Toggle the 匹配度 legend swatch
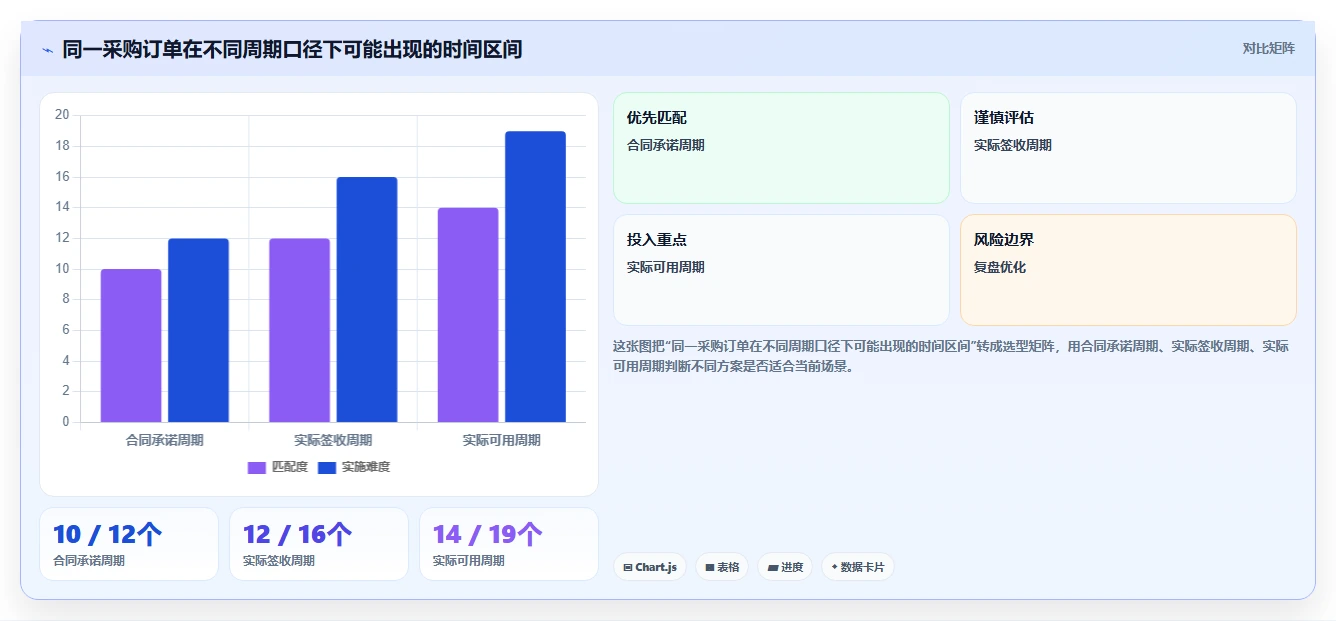 (x=257, y=467)
